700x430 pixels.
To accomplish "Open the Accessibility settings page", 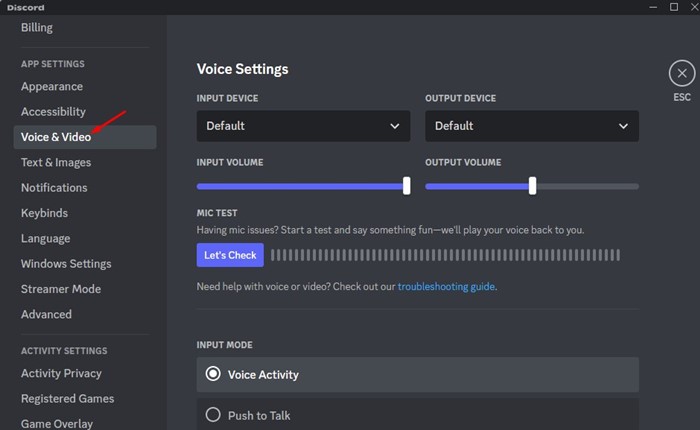I will [x=53, y=112].
